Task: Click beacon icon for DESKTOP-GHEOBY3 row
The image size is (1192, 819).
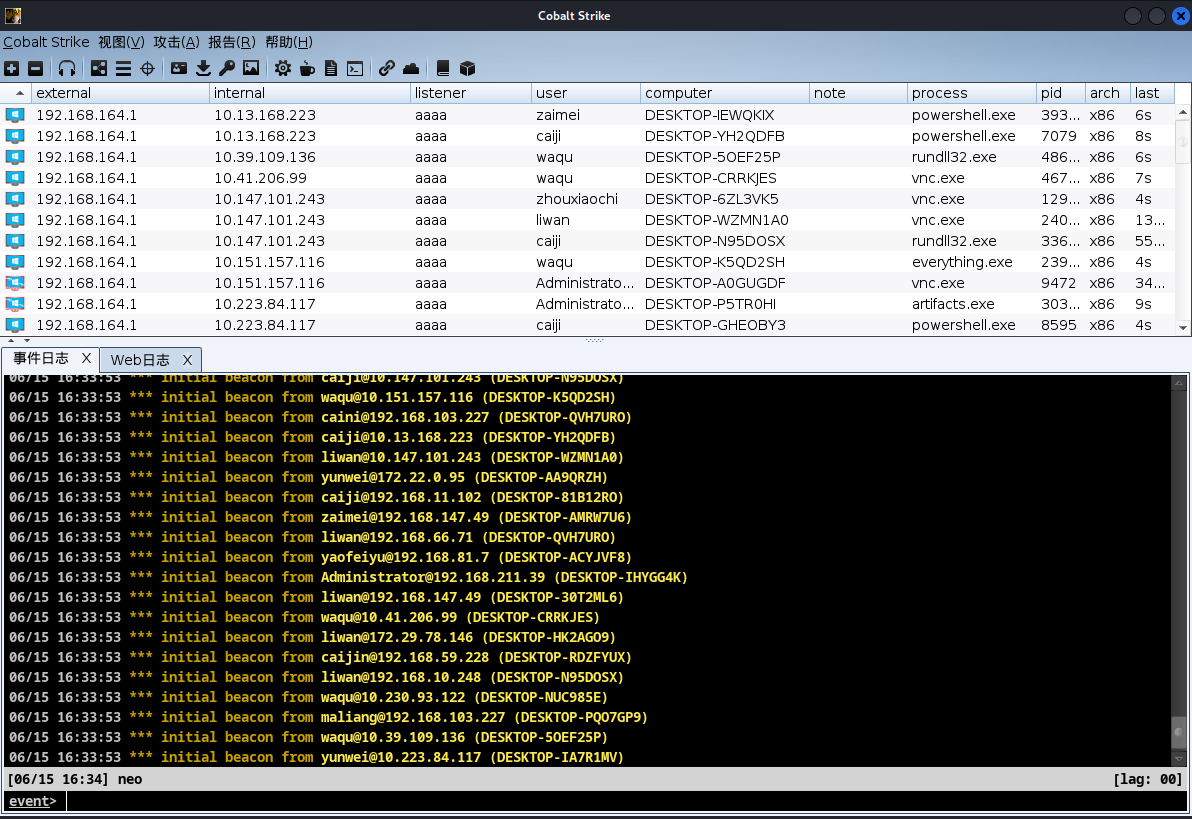Action: coord(15,325)
